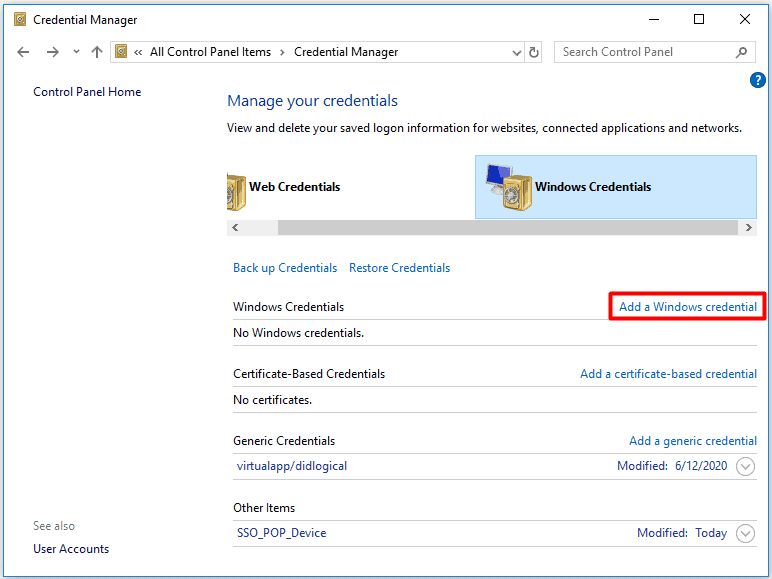Click the Windows Credentials vault icon
The width and height of the screenshot is (772, 579).
pos(506,187)
